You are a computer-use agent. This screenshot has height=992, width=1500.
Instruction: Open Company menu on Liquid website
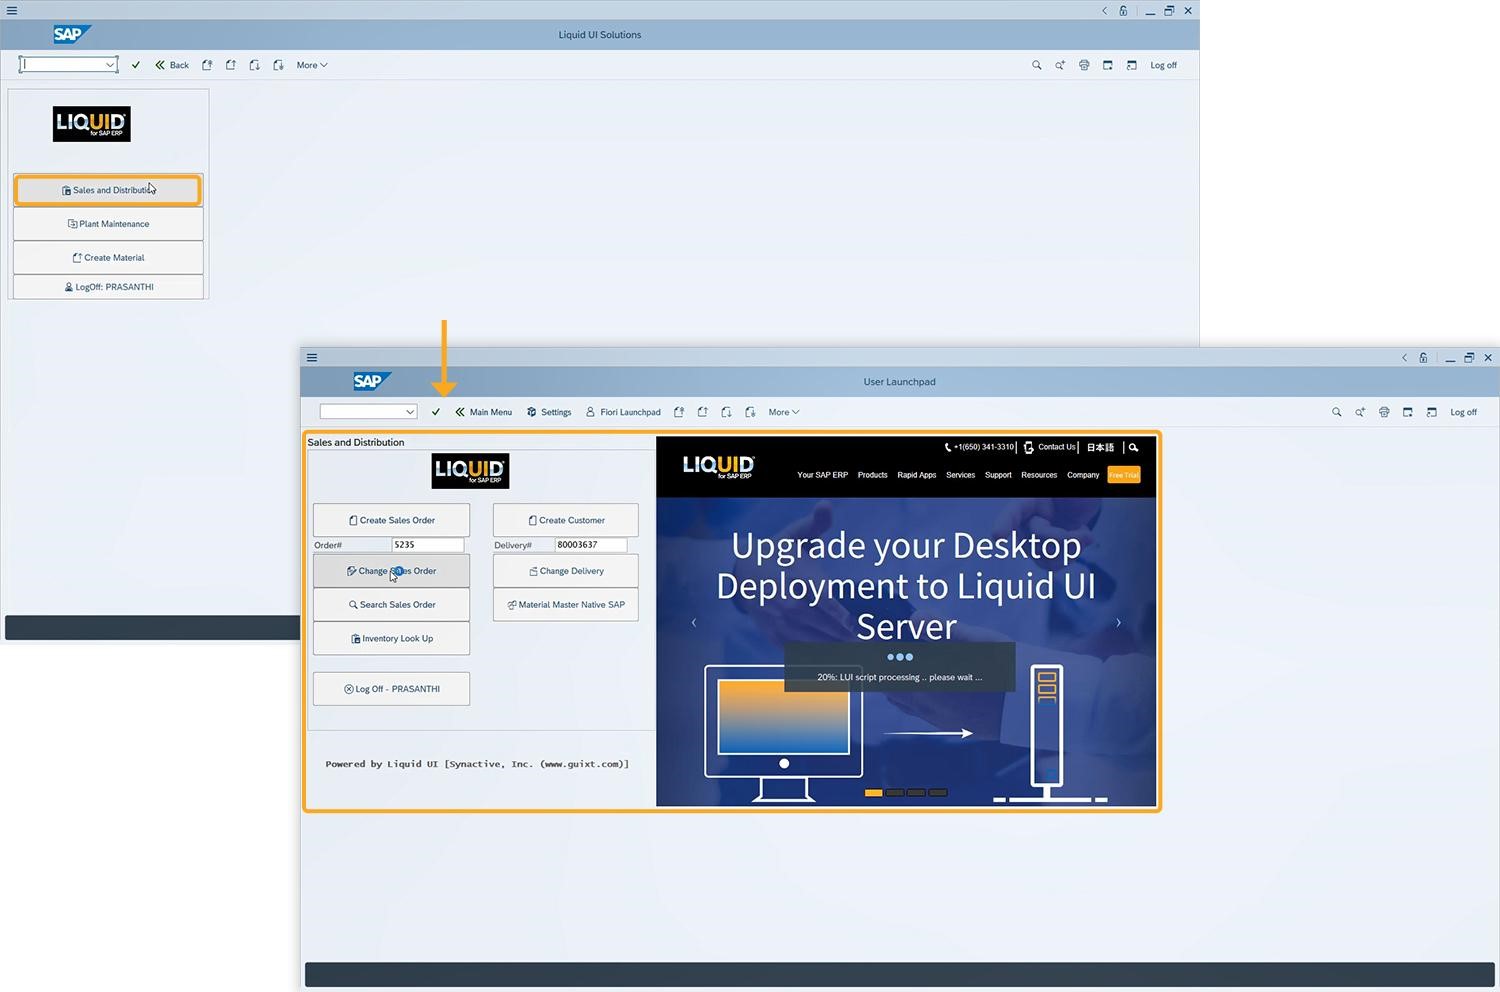(x=1083, y=475)
